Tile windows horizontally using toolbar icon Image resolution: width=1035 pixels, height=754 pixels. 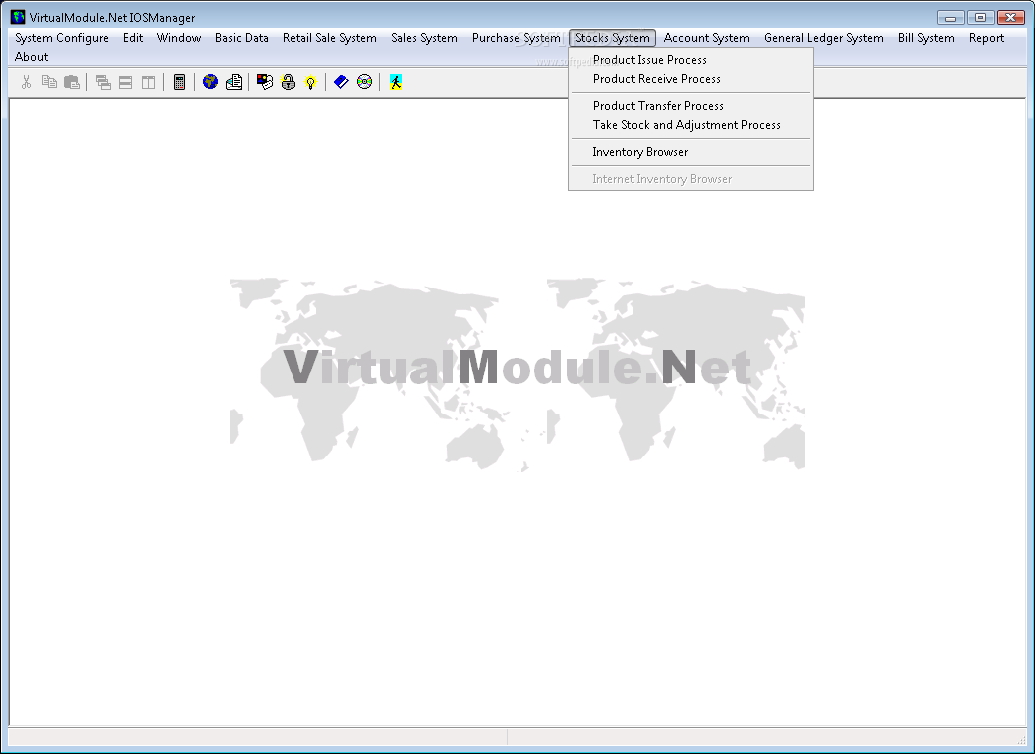(125, 82)
